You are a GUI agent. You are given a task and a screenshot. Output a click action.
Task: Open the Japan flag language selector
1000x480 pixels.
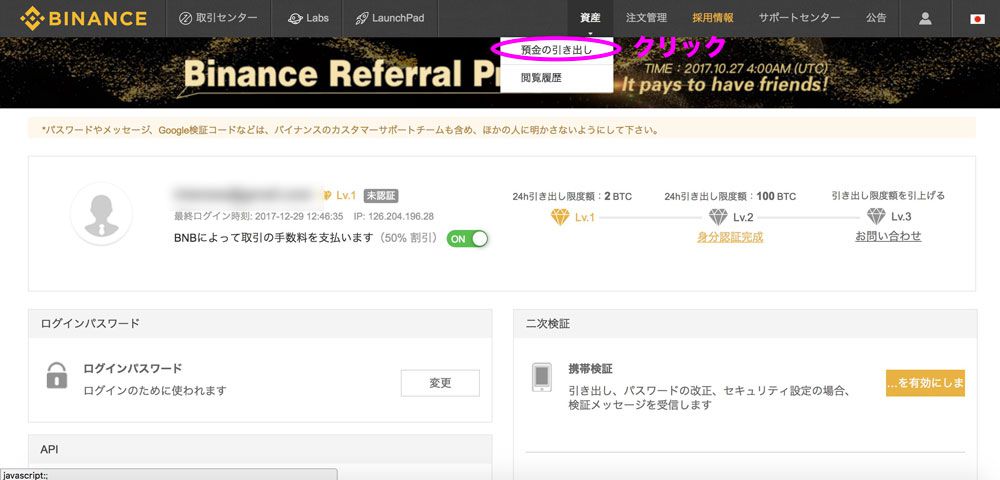tap(977, 18)
